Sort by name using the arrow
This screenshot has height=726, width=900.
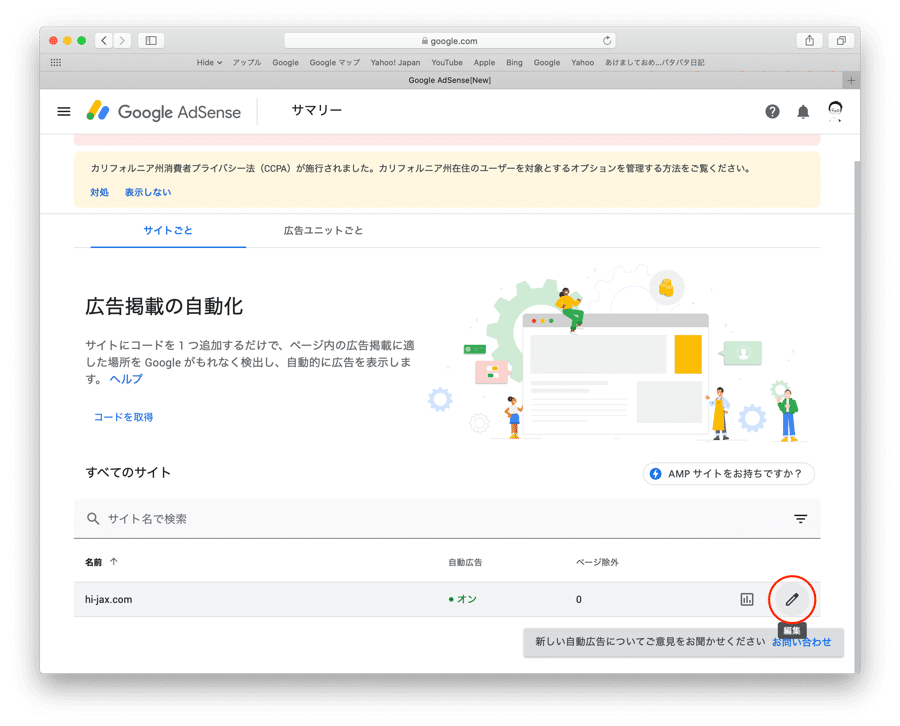click(114, 562)
